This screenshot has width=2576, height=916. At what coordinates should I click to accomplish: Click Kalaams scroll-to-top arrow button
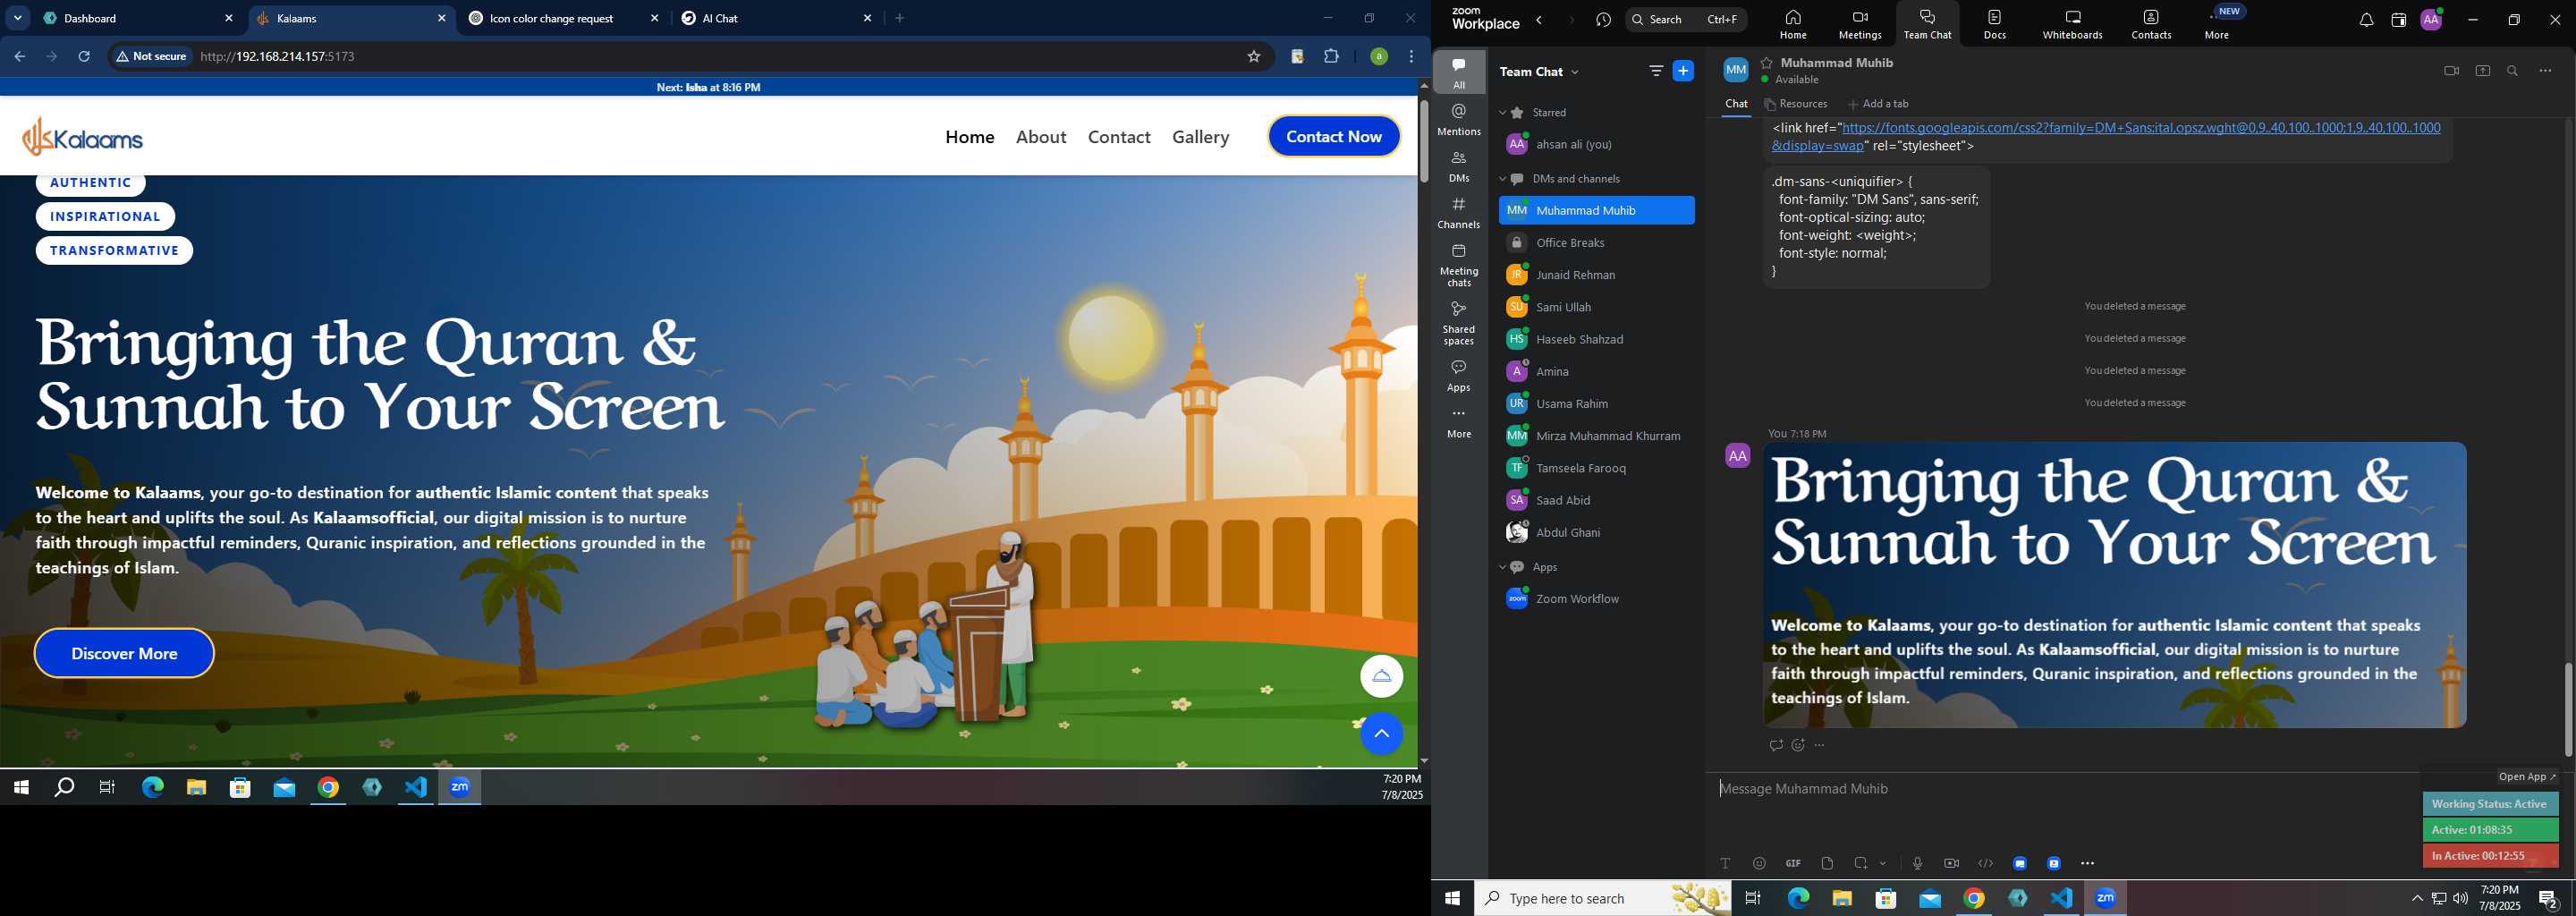1381,735
